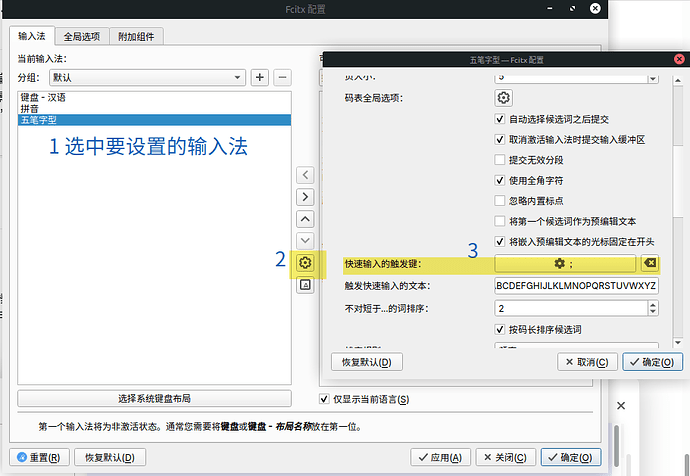The image size is (690, 476).
Task: Enable 忽略内置标点 checkbox
Action: 499,201
